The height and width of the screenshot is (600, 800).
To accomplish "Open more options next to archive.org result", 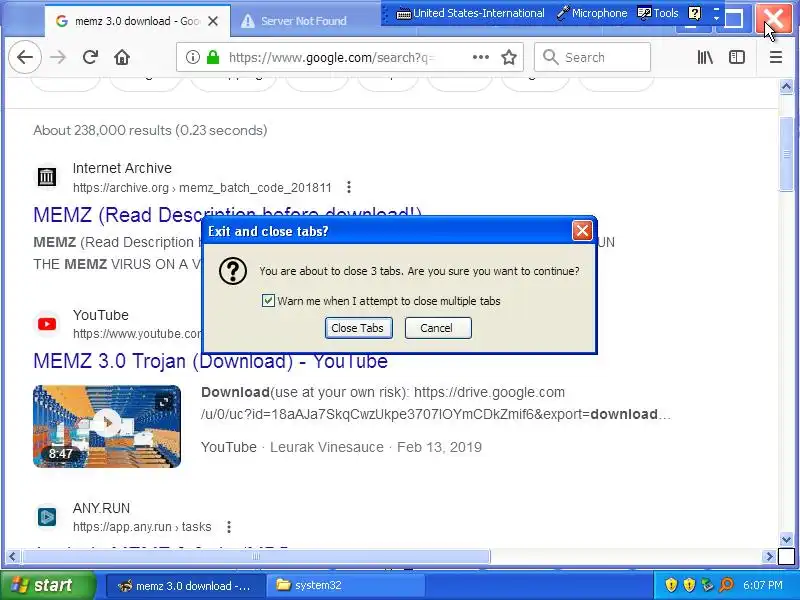I will point(349,187).
